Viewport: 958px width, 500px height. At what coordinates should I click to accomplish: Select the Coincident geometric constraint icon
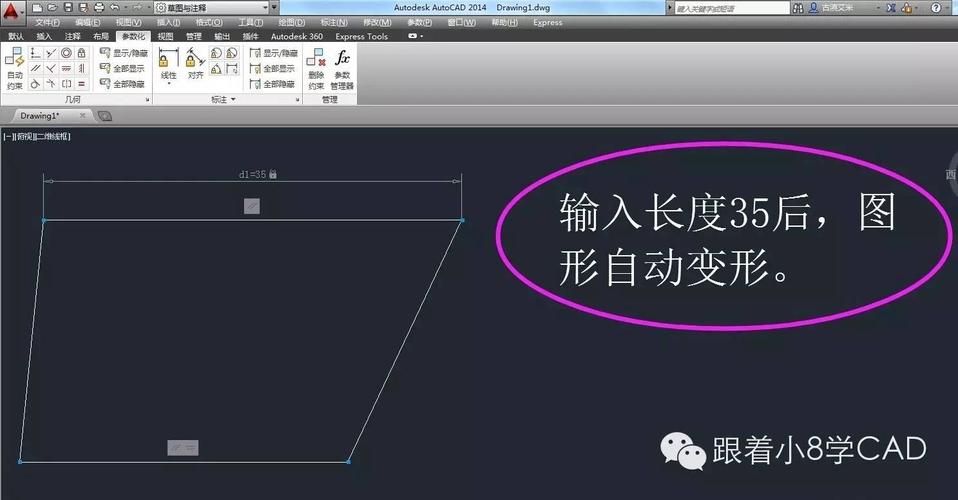35,53
